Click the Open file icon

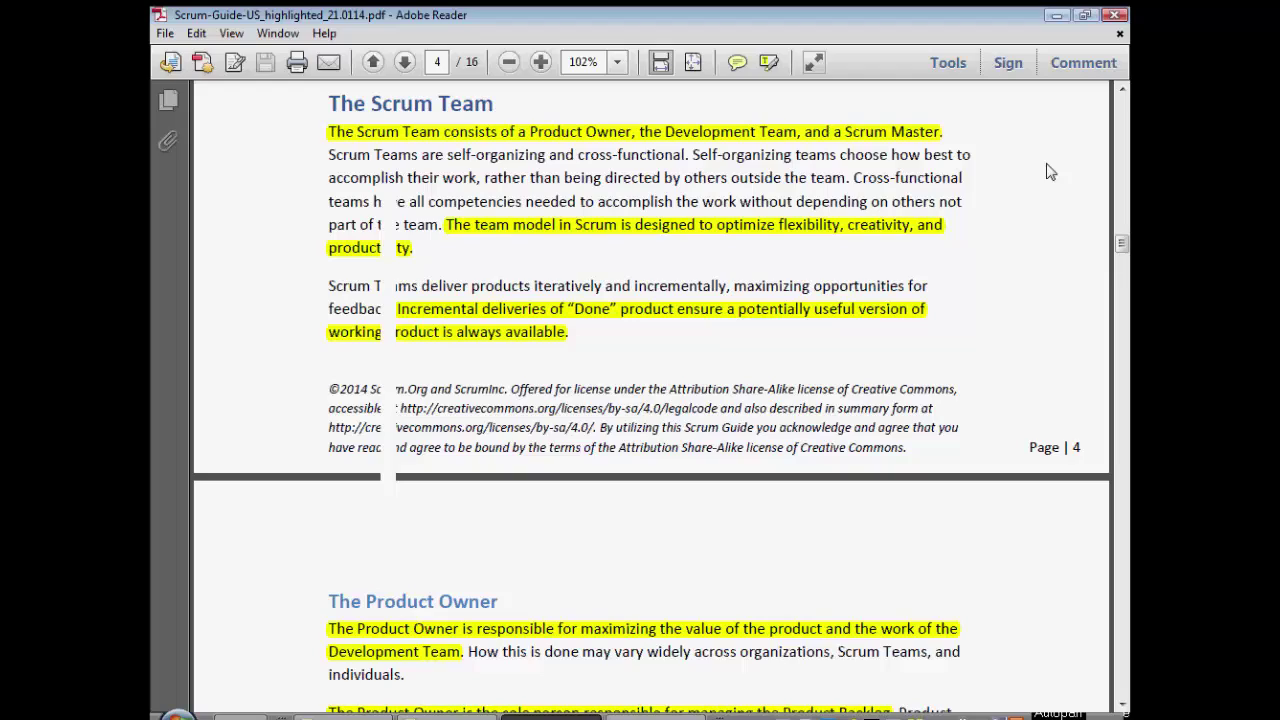[x=171, y=62]
